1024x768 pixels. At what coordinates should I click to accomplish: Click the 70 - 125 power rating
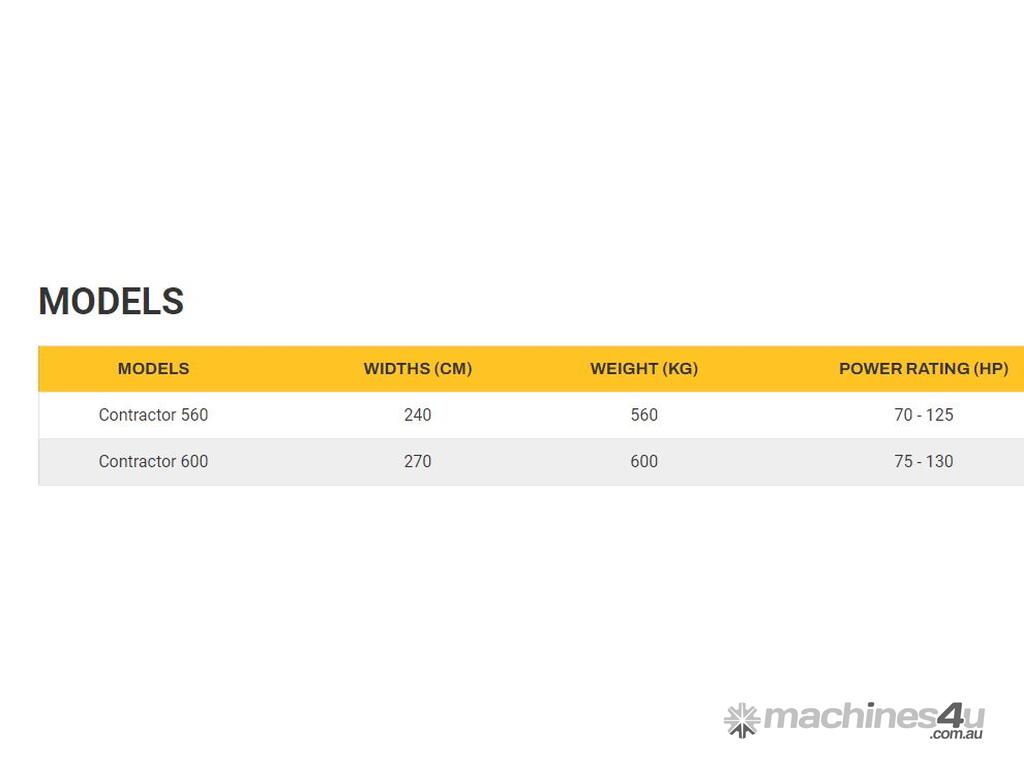(x=923, y=415)
